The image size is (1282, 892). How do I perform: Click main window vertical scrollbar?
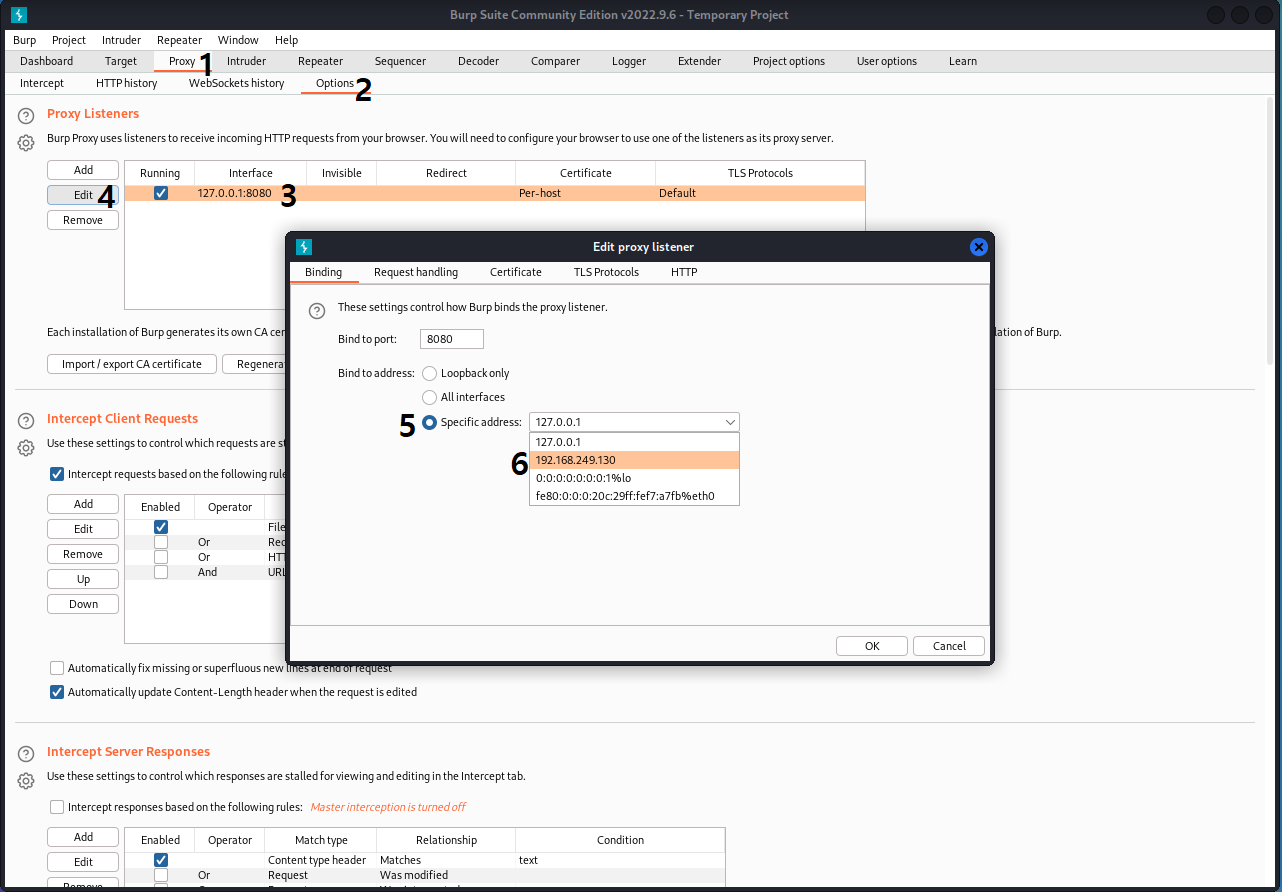click(1272, 230)
